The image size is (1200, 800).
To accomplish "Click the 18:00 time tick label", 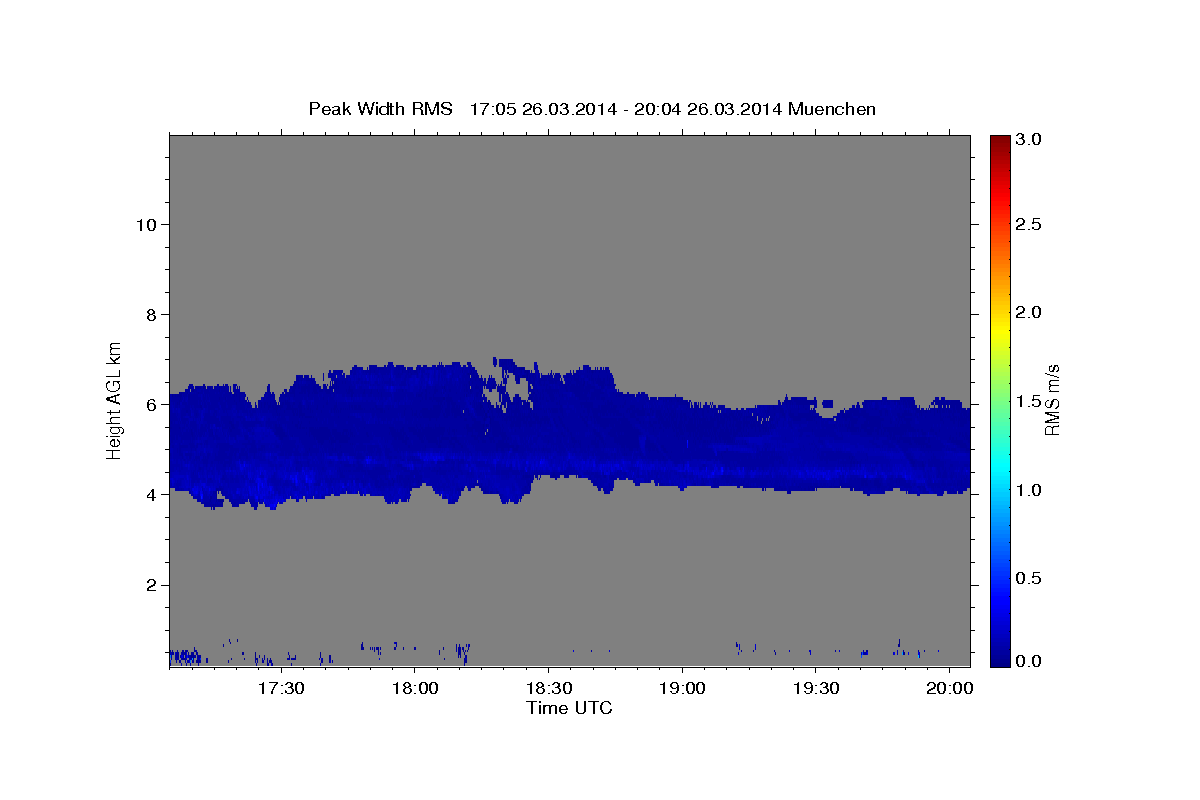I will (415, 688).
